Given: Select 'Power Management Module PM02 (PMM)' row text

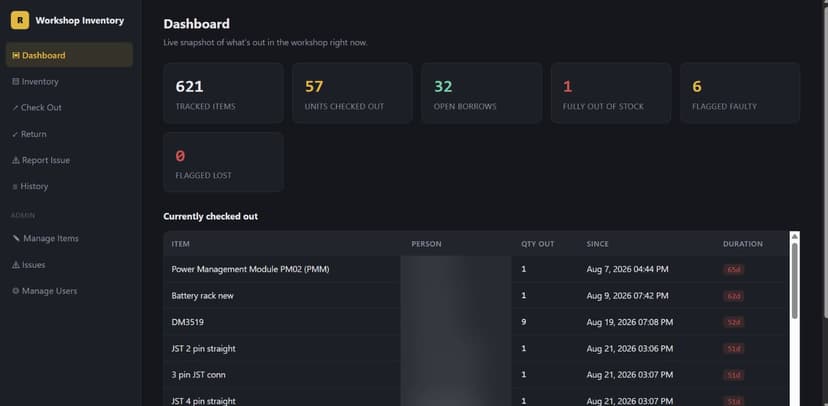Looking at the screenshot, I should [250, 269].
